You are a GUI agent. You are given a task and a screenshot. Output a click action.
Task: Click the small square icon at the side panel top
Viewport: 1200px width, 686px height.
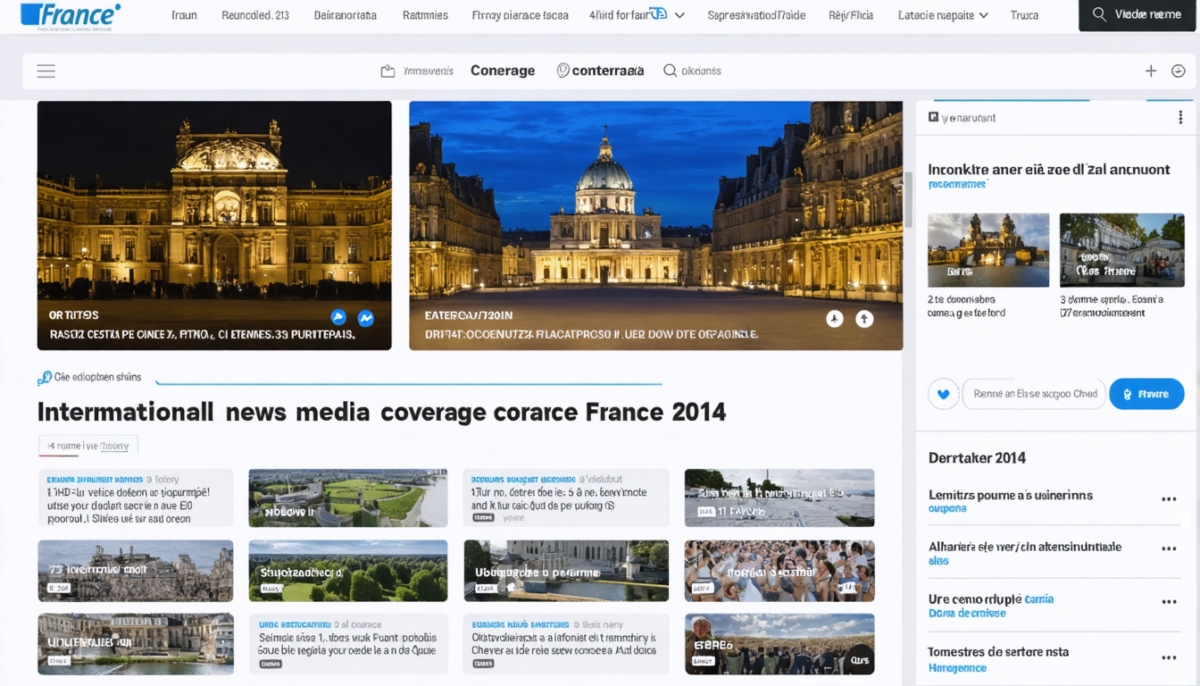933,118
